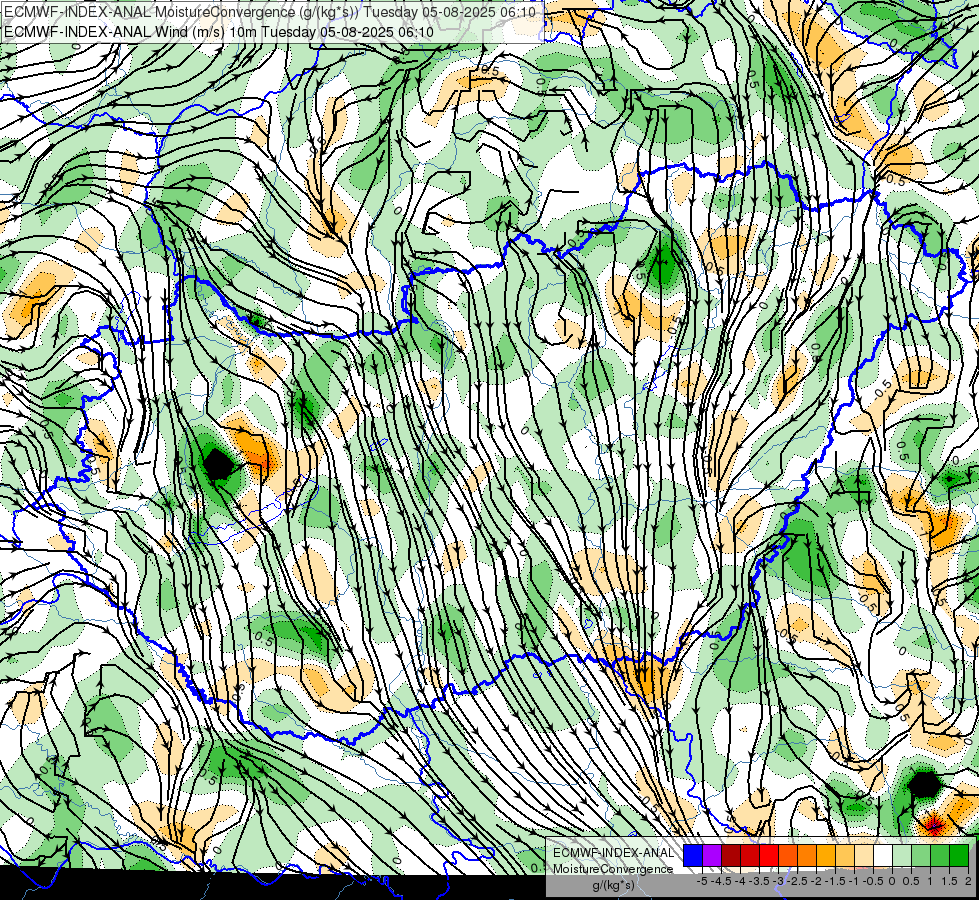Click the MoistureConvergence title line at top
The image size is (979, 900).
point(270,12)
